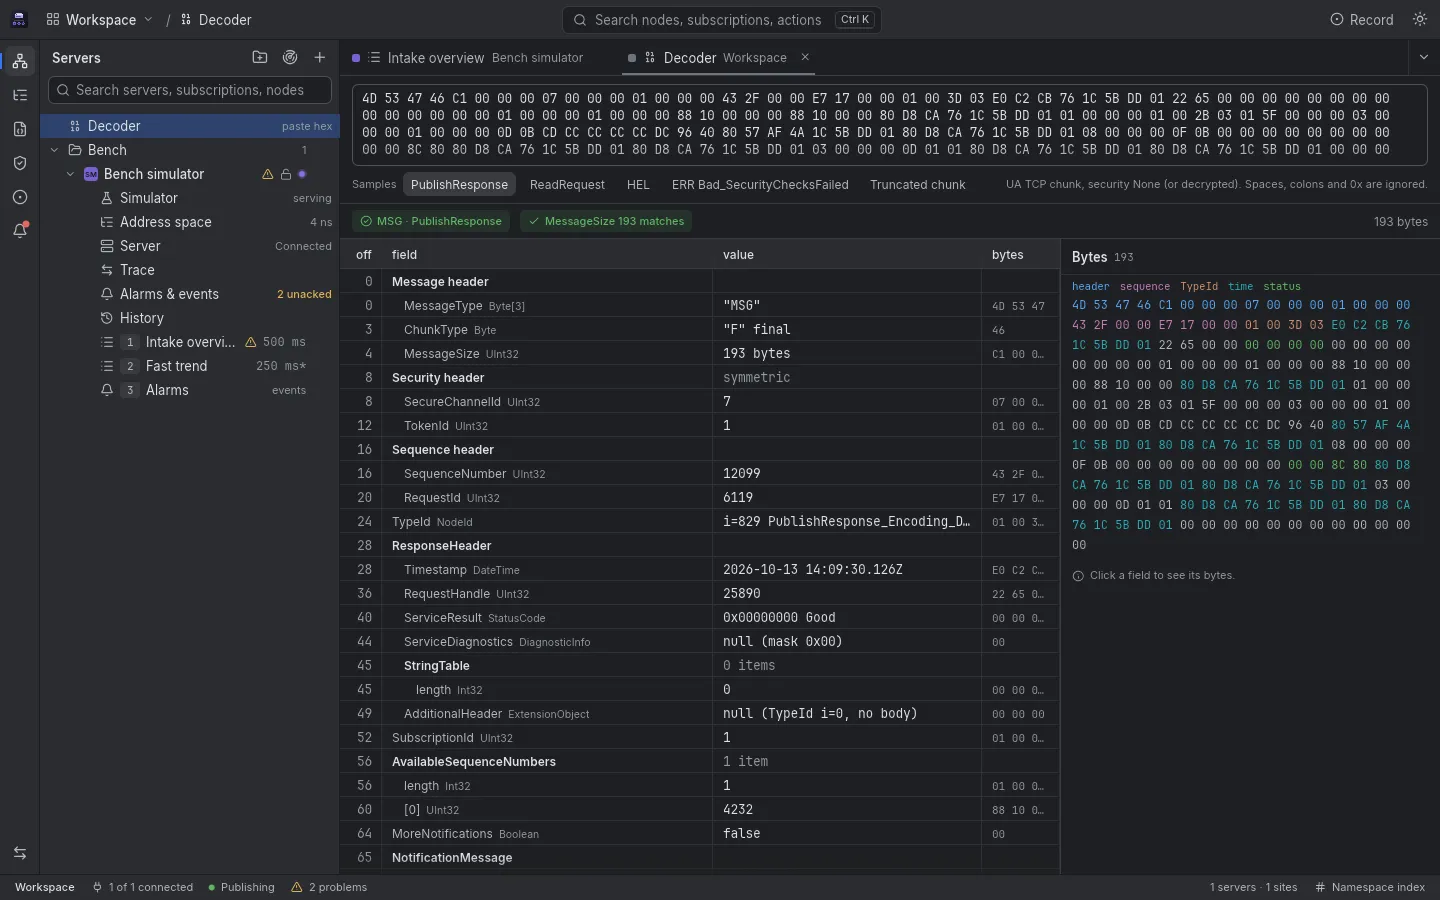Screen dimensions: 1440x900
Task: Collapse the Bench folder
Action: pyautogui.click(x=54, y=150)
